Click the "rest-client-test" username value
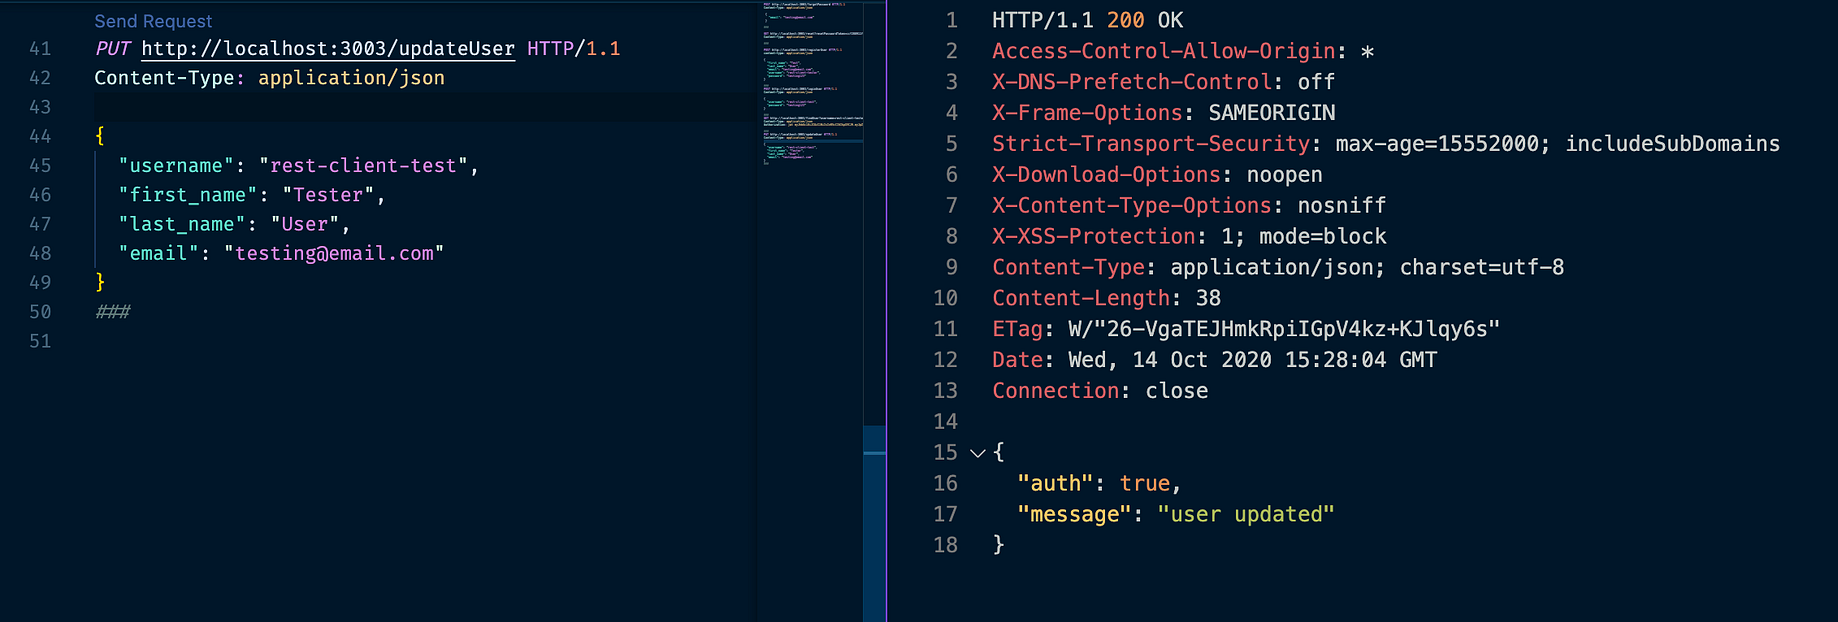Screen dimensions: 1838x622 (x=363, y=166)
